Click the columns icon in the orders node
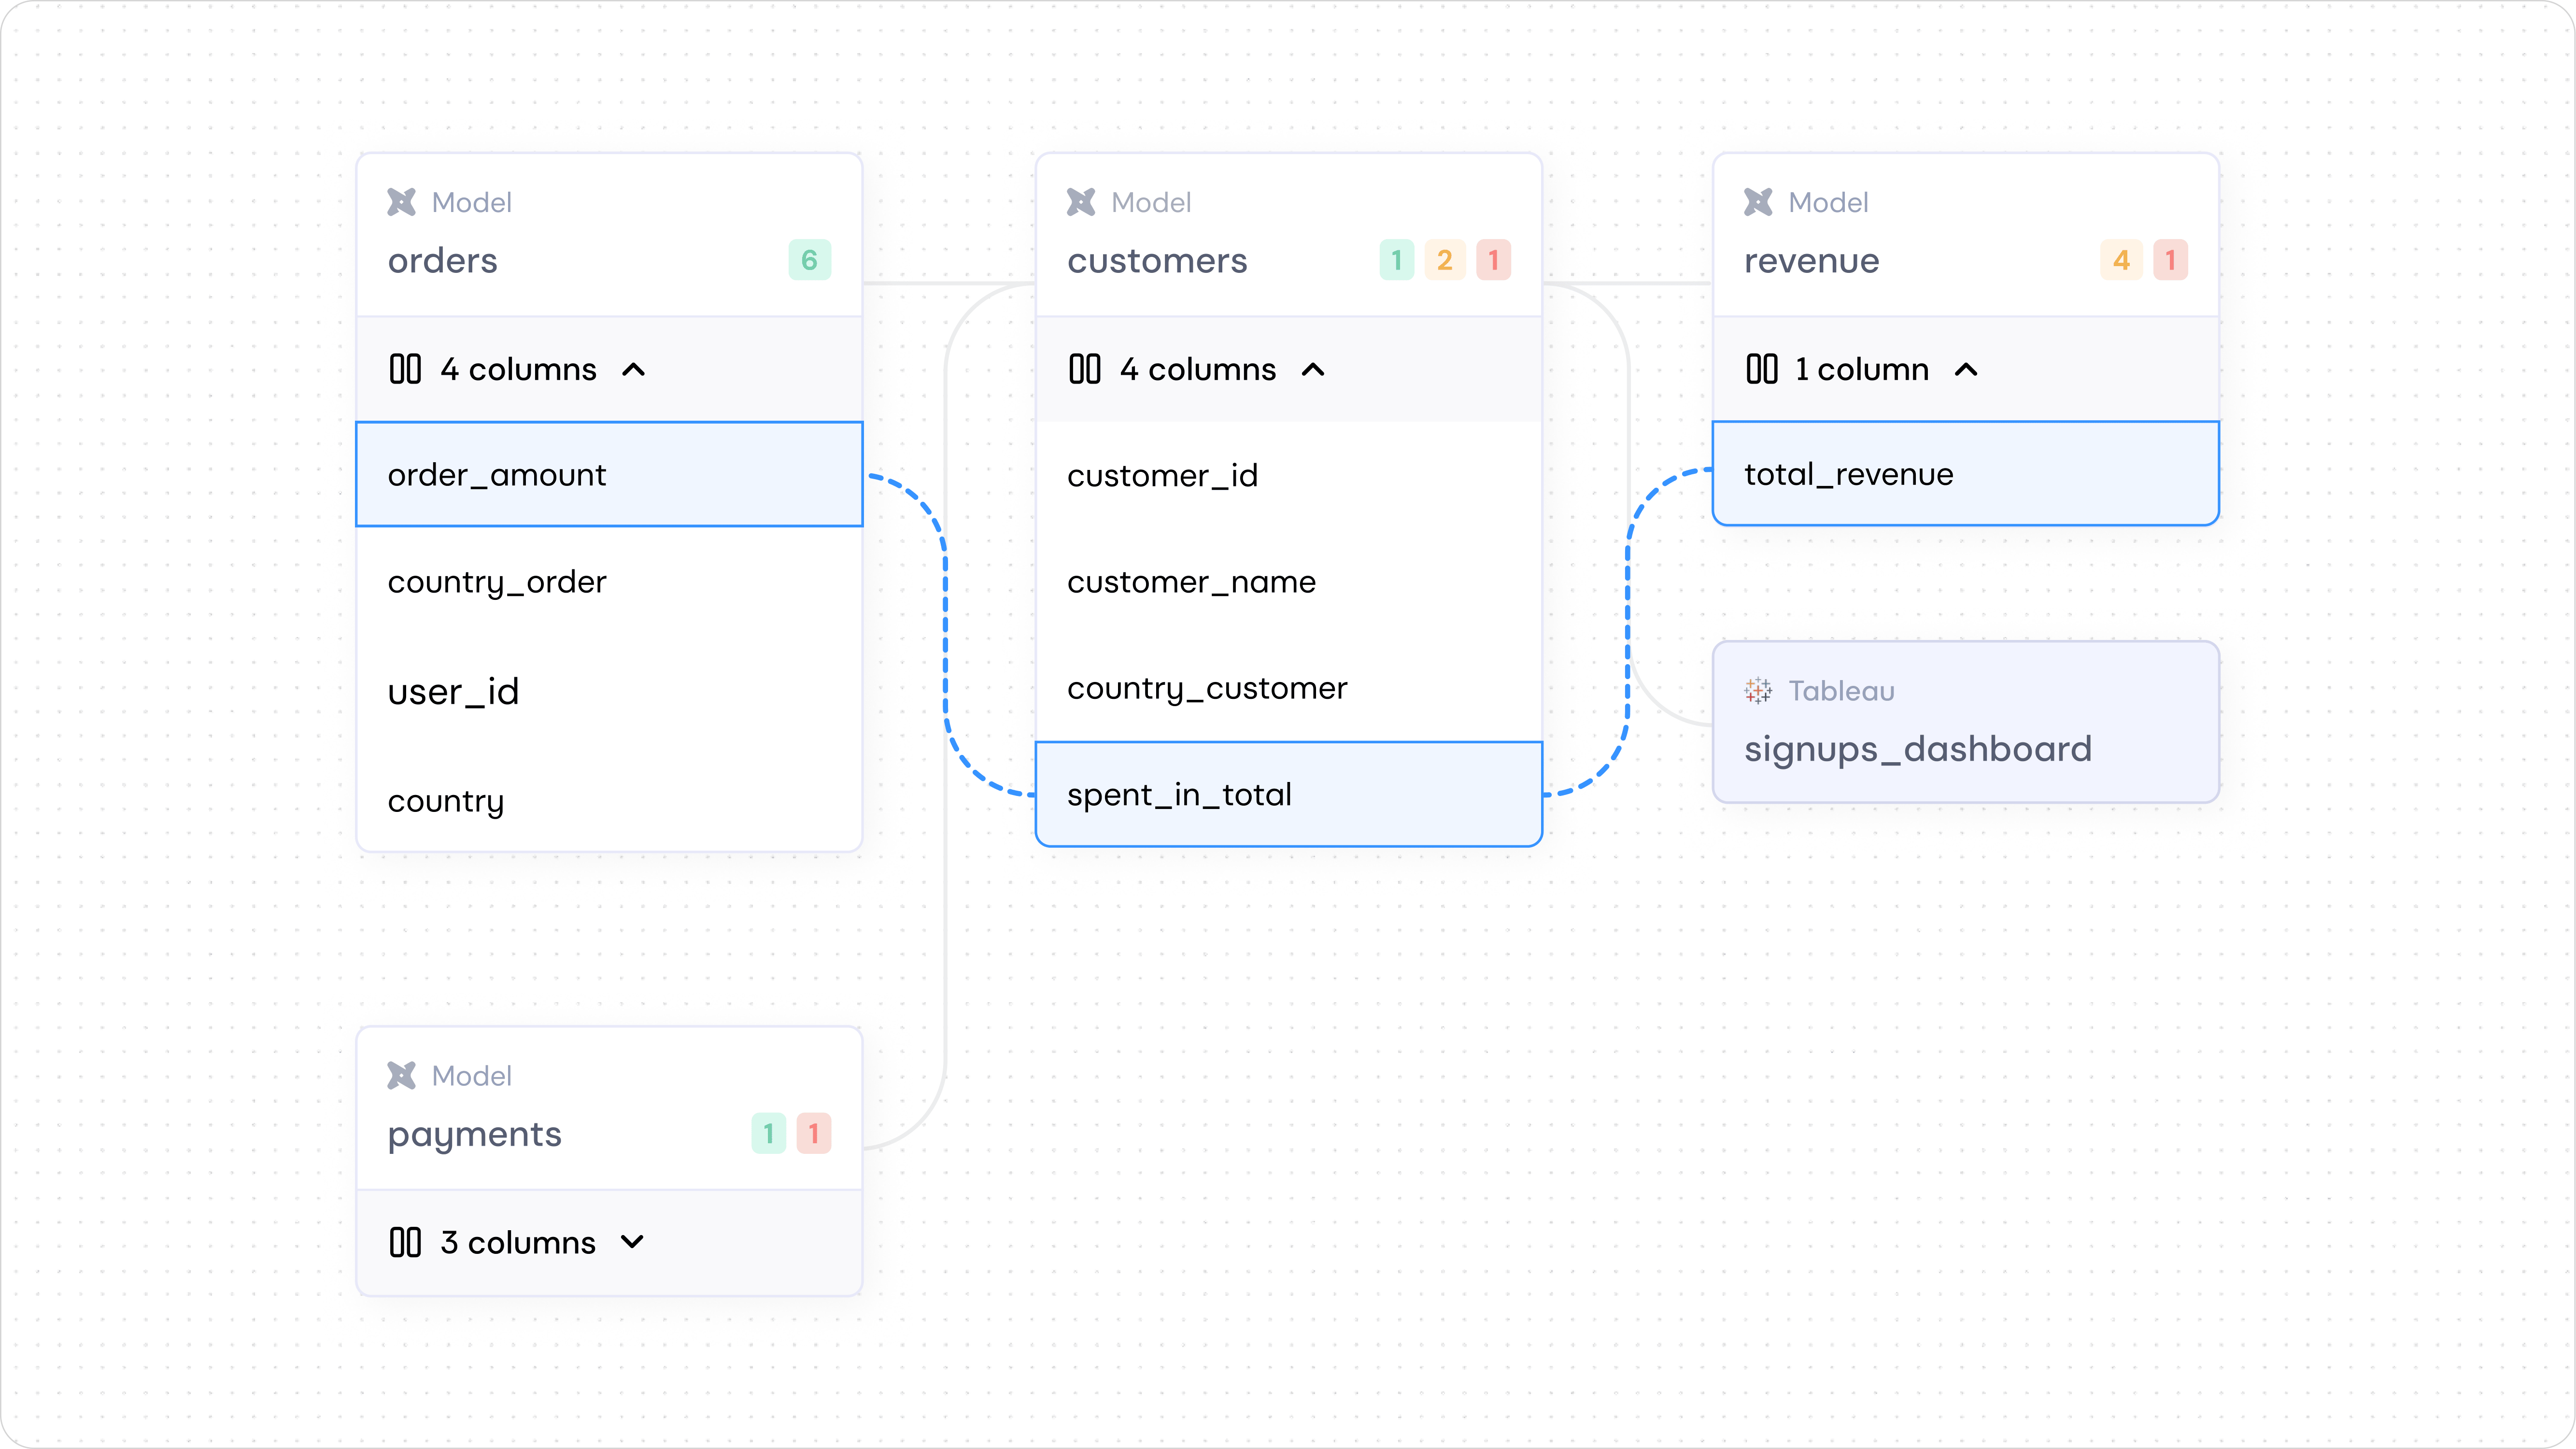This screenshot has height=1449, width=2576. coord(407,369)
